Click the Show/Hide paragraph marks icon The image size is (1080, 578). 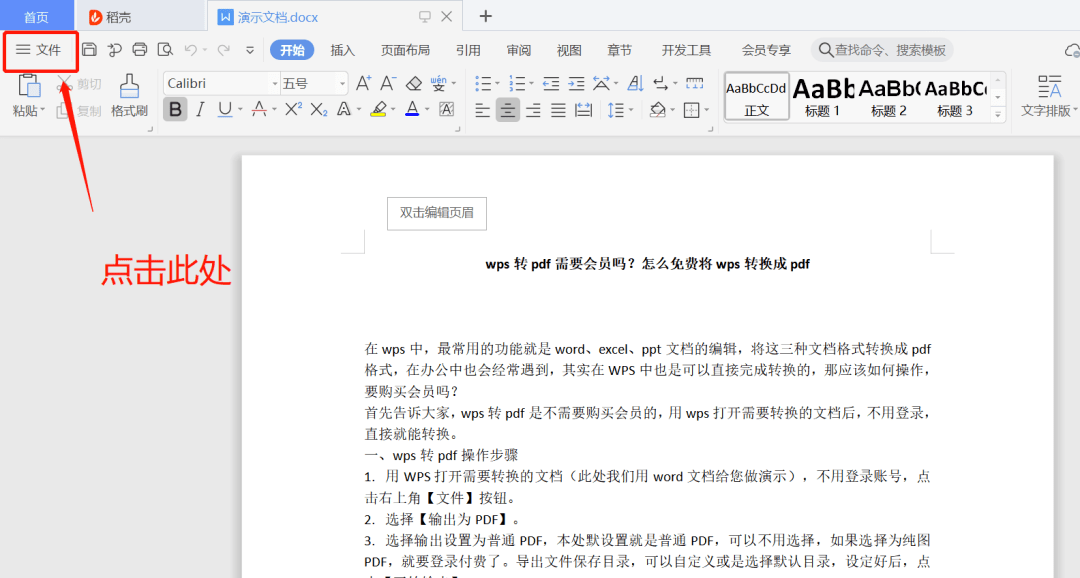click(661, 83)
